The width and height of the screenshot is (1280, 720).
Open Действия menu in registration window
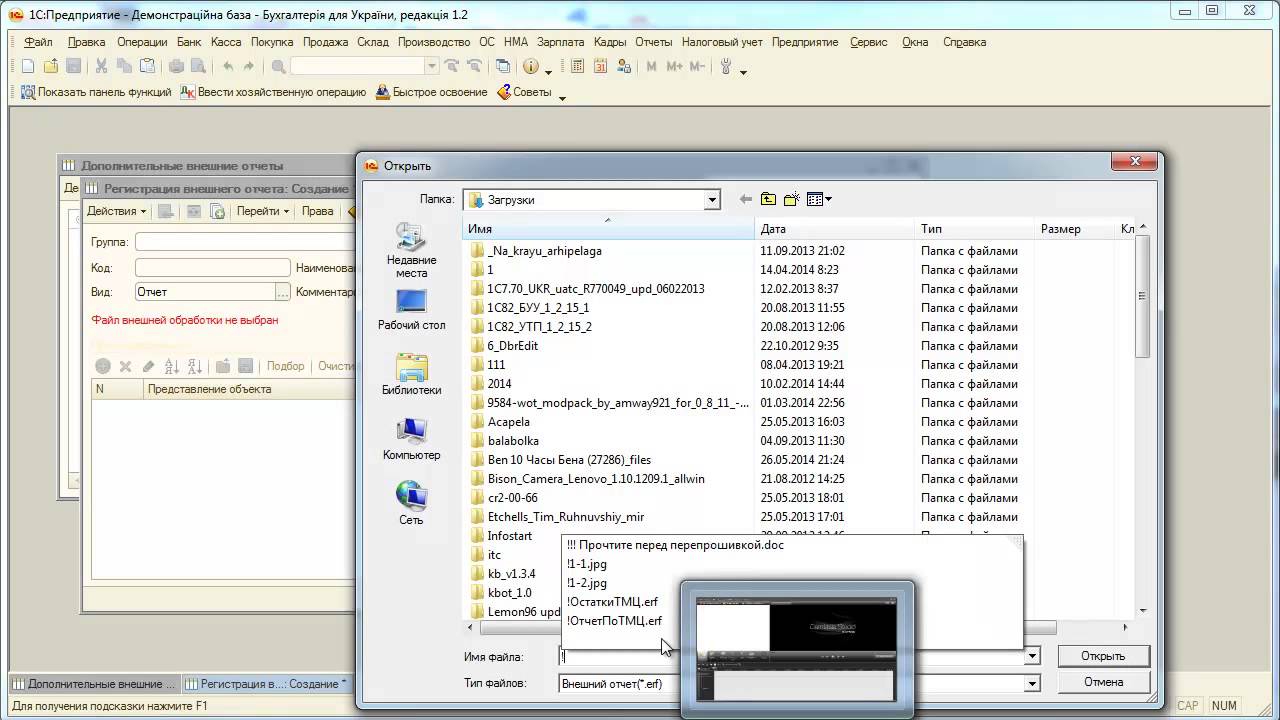point(116,211)
